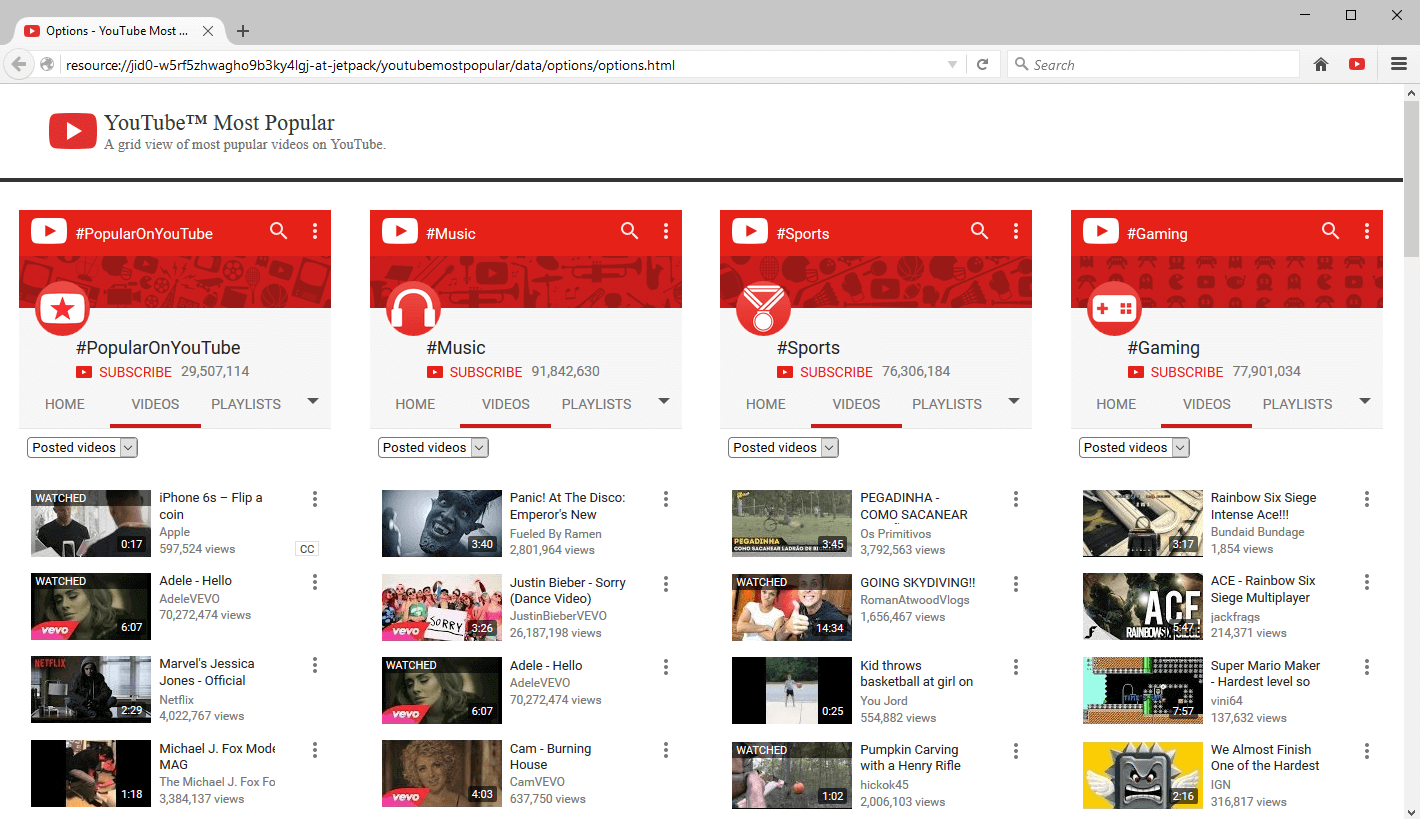Expand more tabs arrow in #Music
1420x819 pixels.
click(664, 401)
